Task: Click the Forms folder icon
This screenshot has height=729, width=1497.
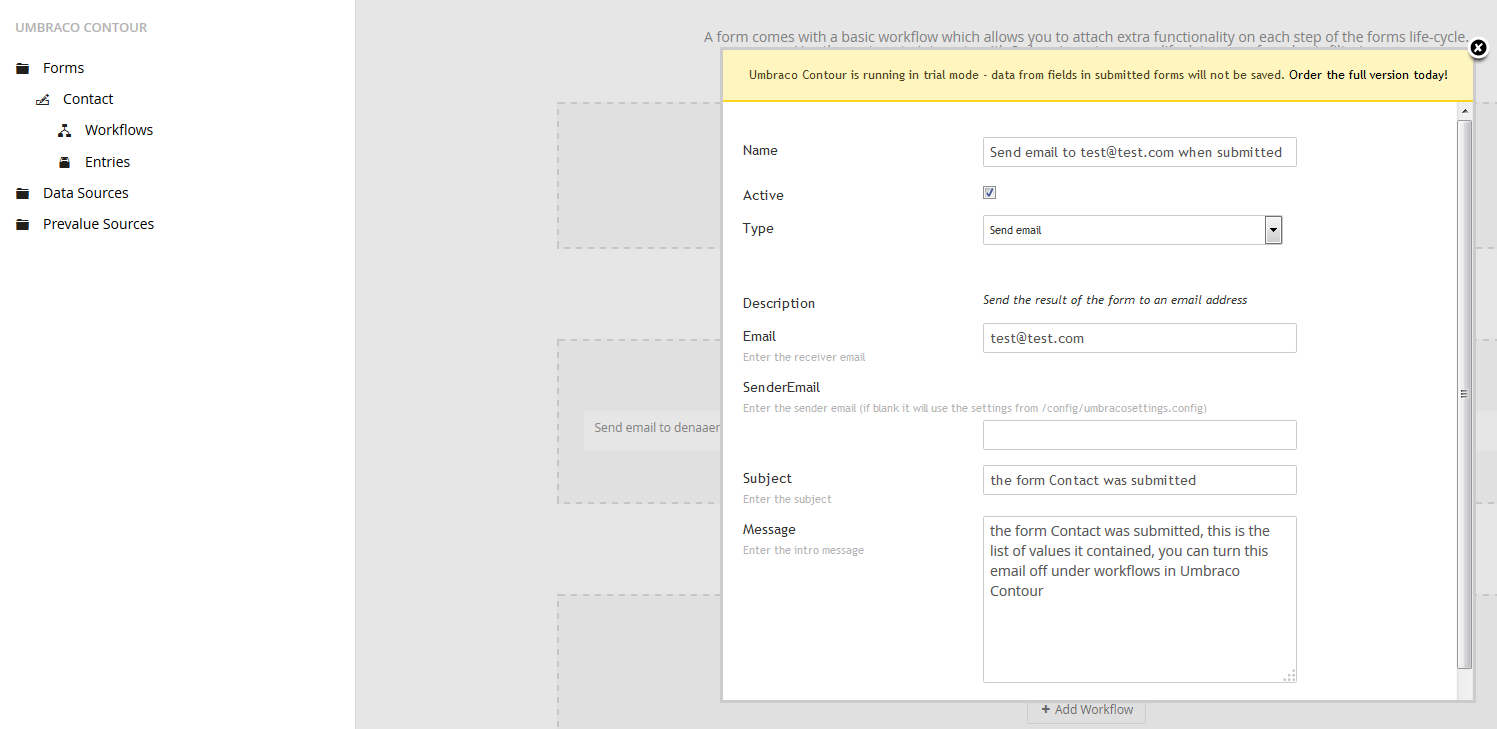Action: (23, 69)
